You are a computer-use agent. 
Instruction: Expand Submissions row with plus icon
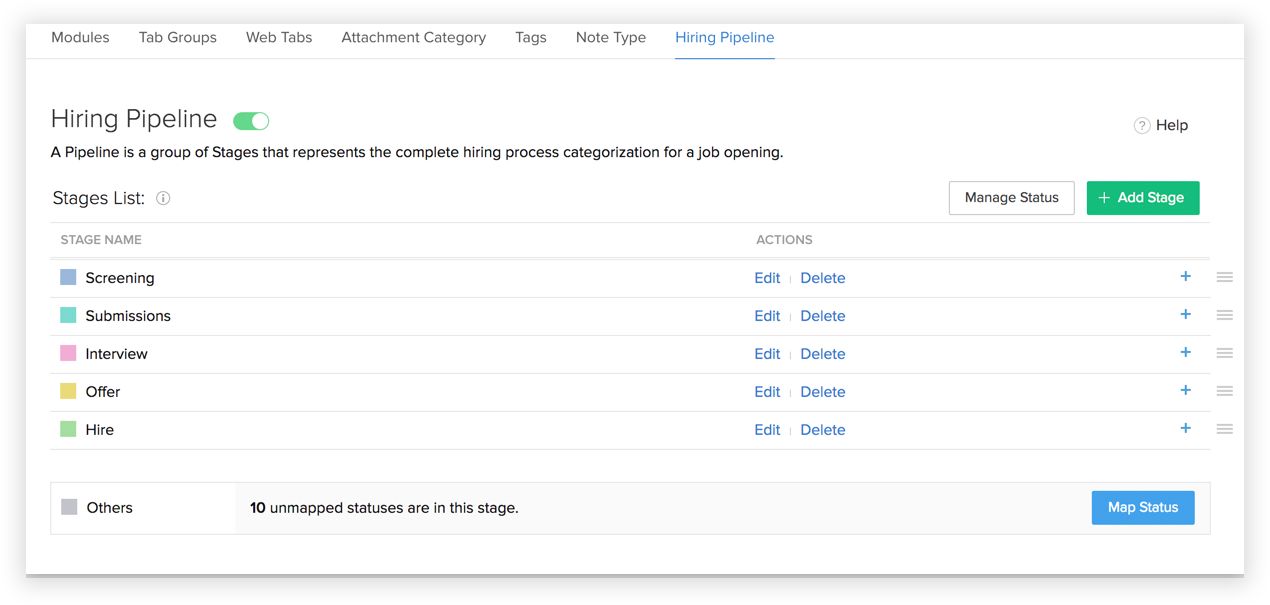pyautogui.click(x=1185, y=315)
